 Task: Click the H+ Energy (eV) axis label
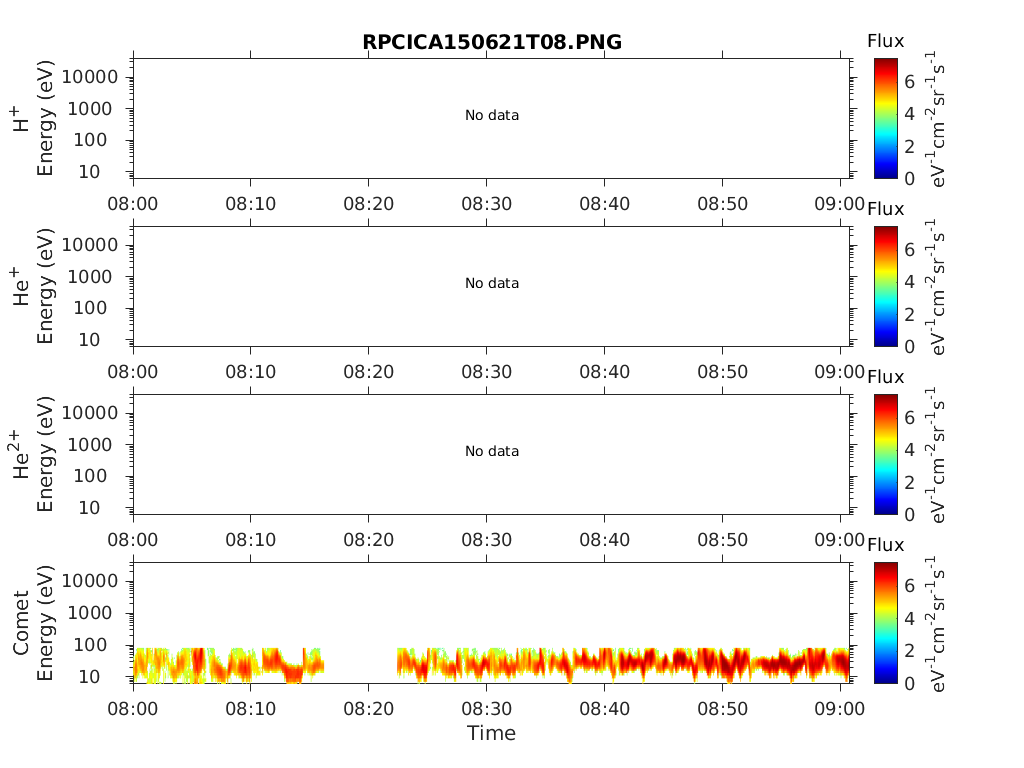point(33,118)
